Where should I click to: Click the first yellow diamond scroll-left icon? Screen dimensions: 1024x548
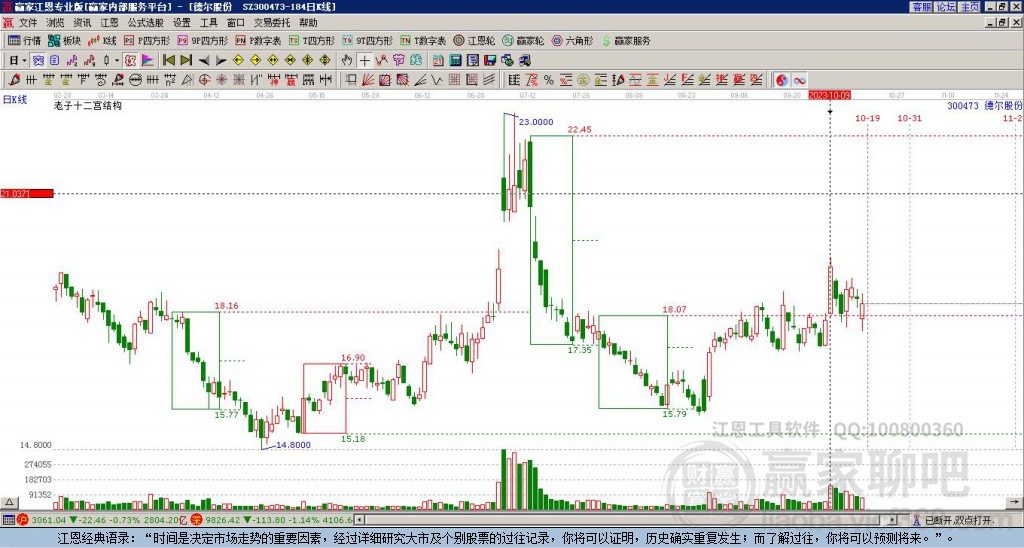click(238, 61)
